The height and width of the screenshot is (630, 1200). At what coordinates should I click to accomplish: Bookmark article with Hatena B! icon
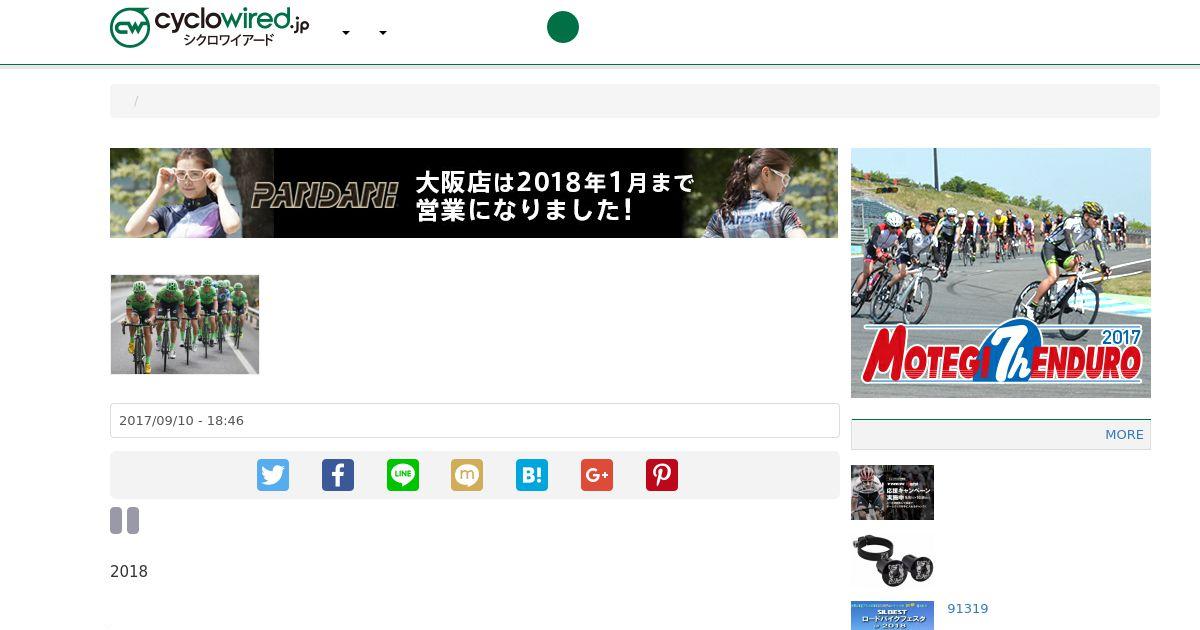pyautogui.click(x=532, y=475)
